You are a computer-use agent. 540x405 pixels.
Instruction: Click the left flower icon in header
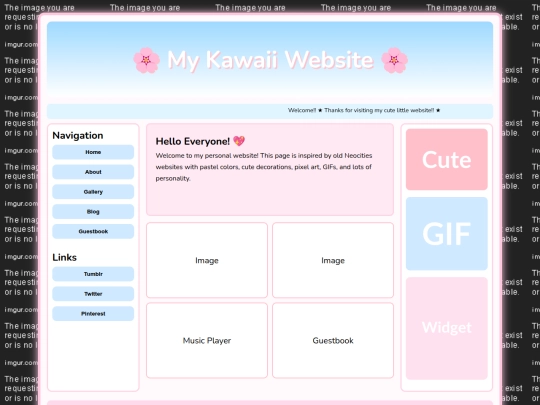click(x=147, y=60)
